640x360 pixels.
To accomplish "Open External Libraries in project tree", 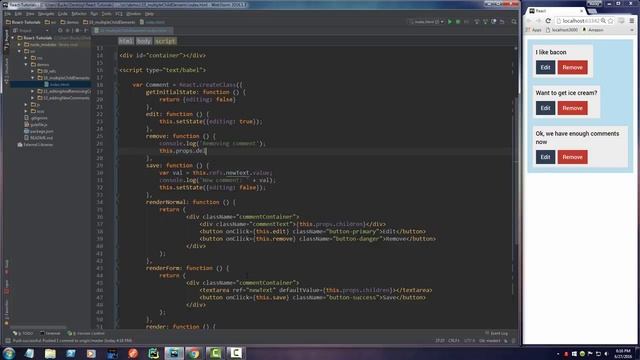I will (x=35, y=144).
